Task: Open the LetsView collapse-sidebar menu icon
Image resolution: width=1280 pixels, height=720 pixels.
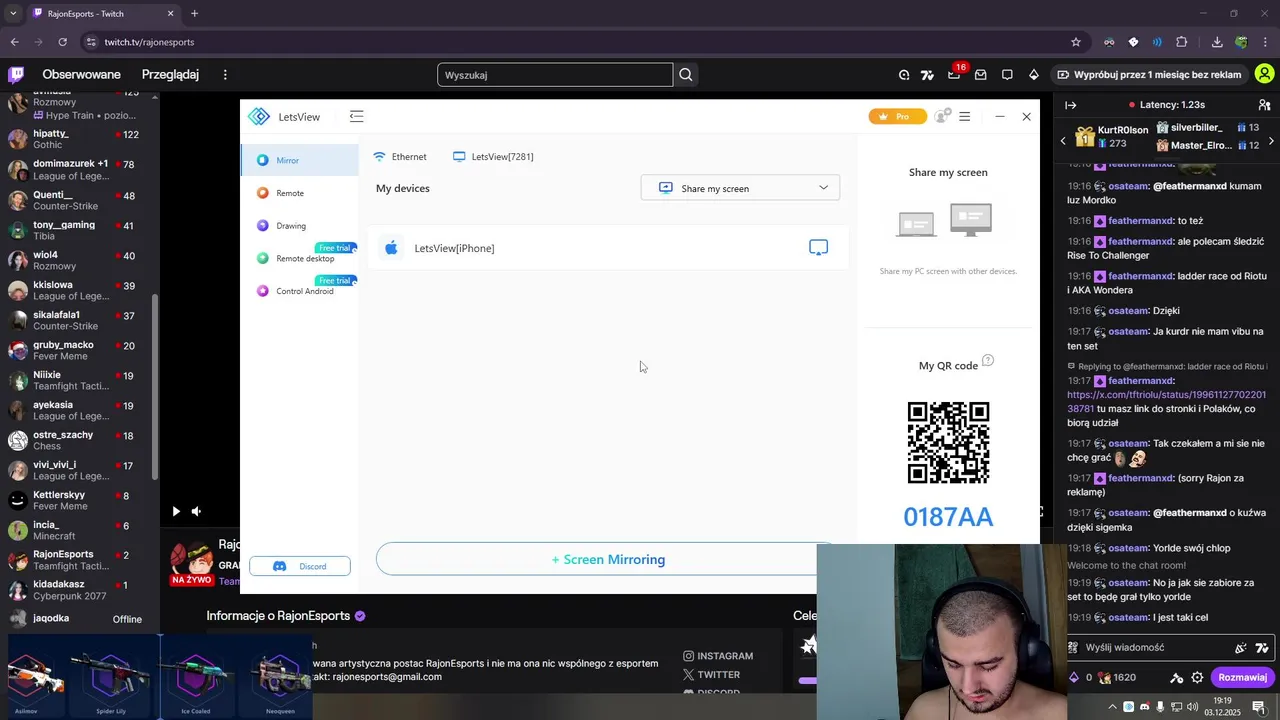Action: pos(356,116)
